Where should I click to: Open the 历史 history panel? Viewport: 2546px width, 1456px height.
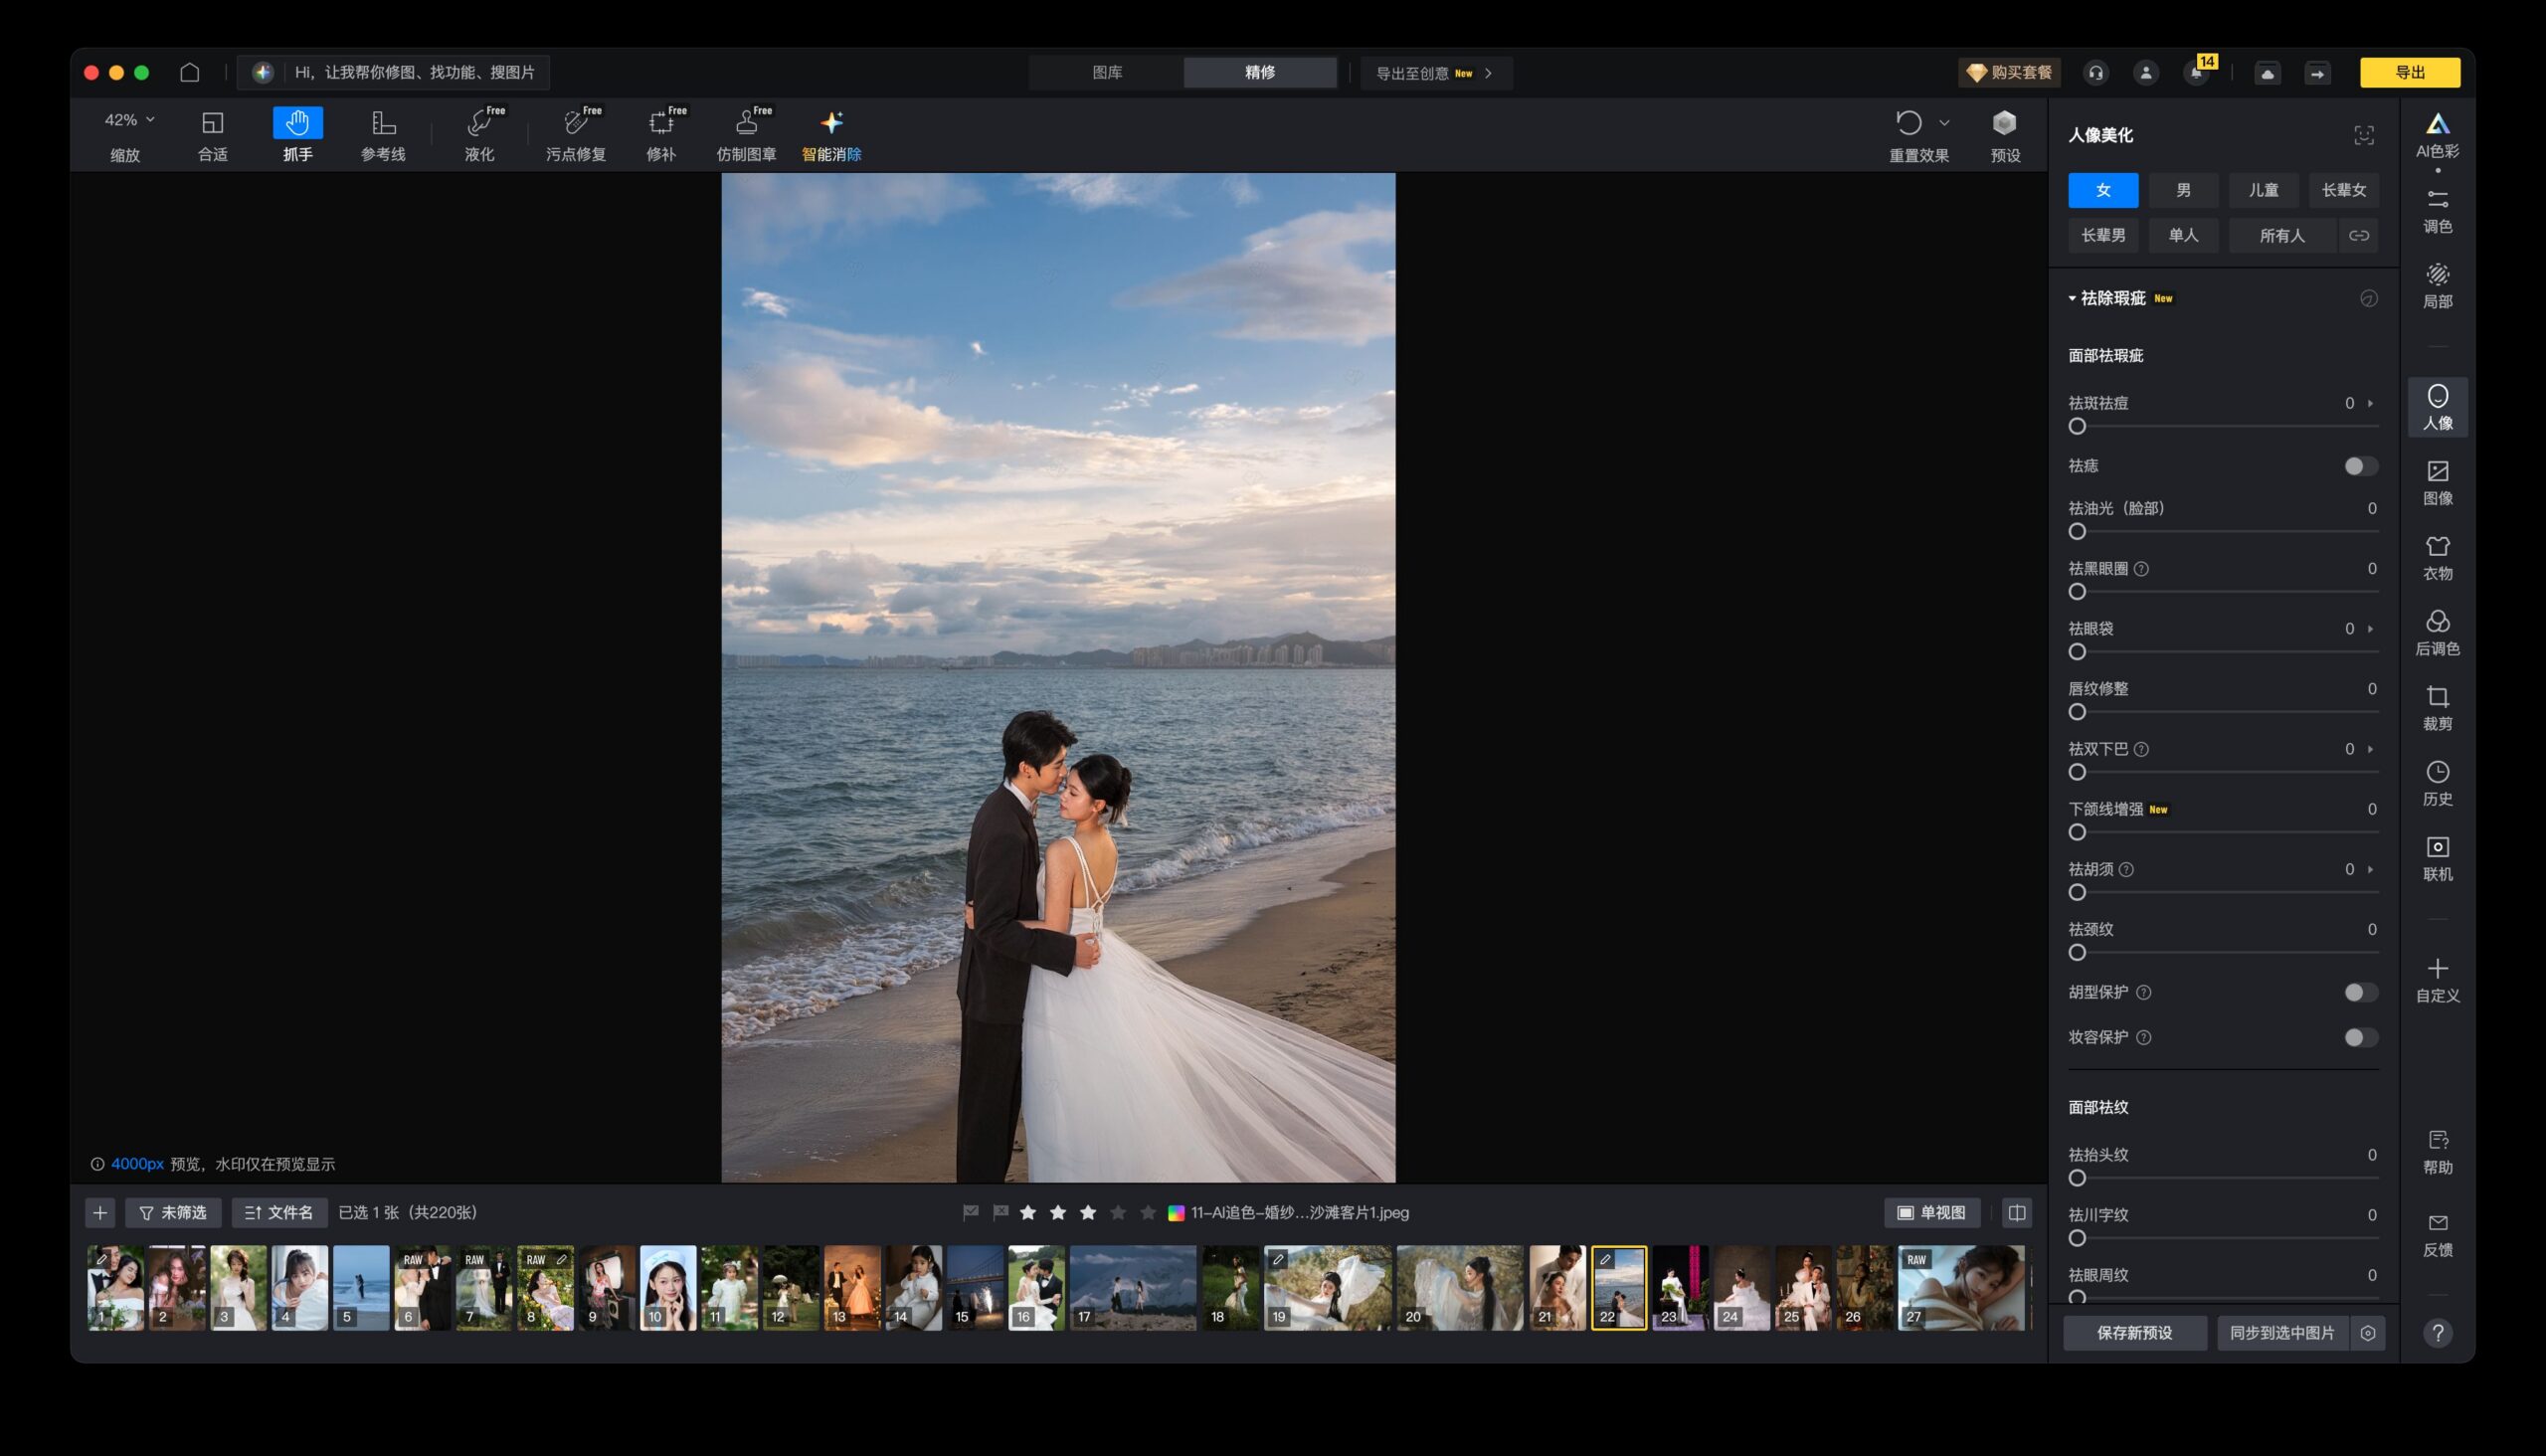[x=2437, y=782]
